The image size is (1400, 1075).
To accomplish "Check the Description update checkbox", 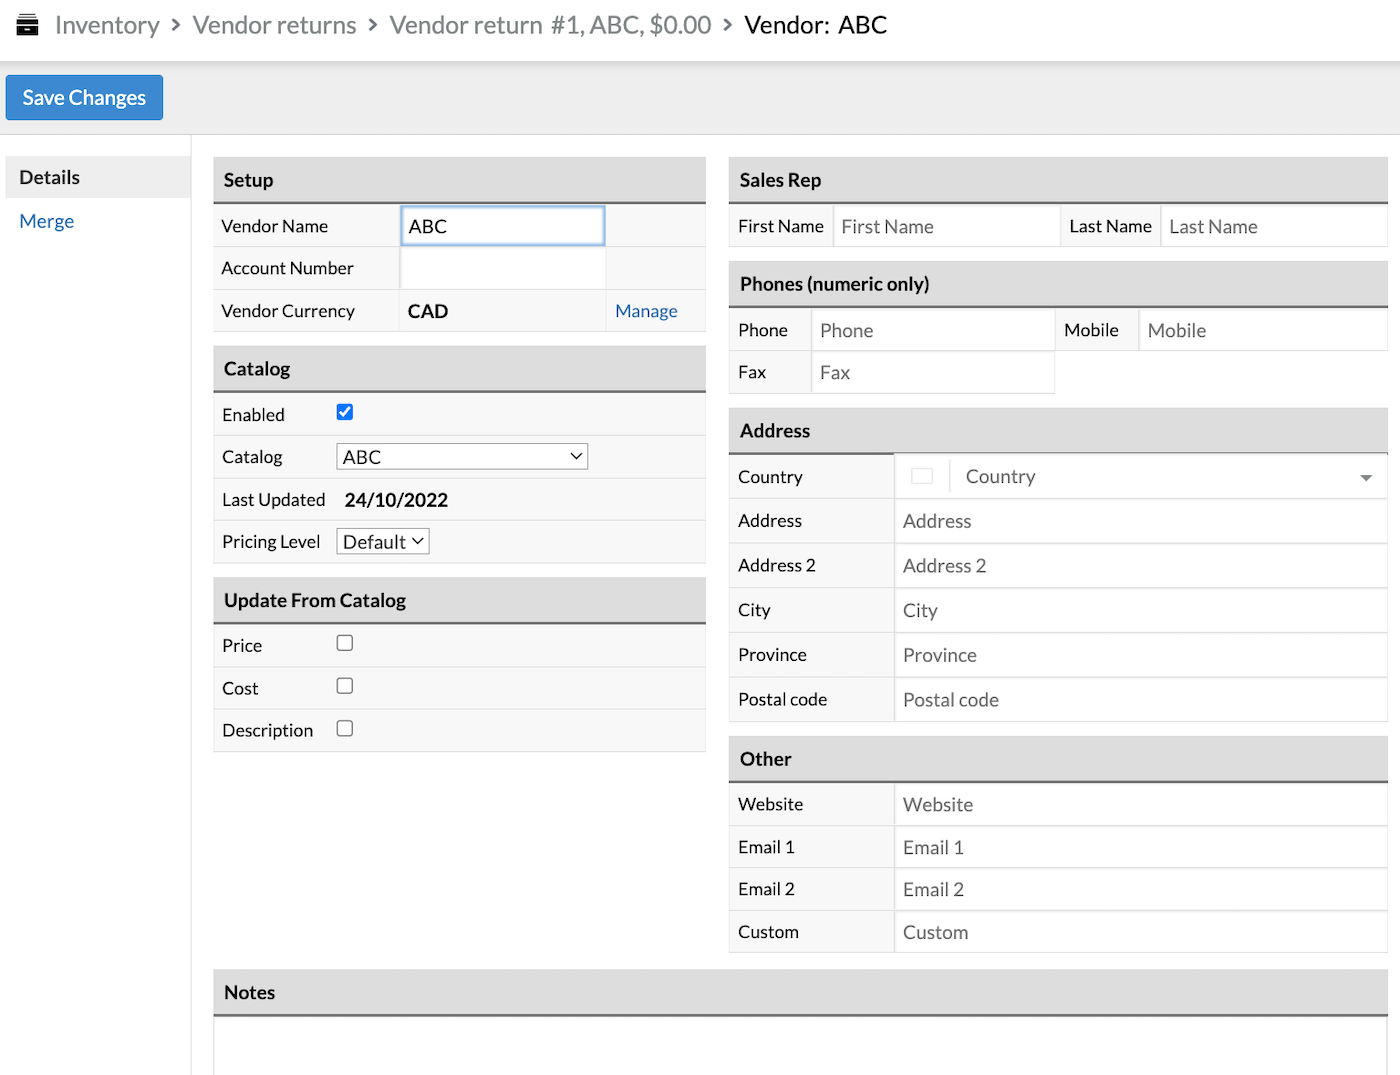I will [x=344, y=728].
